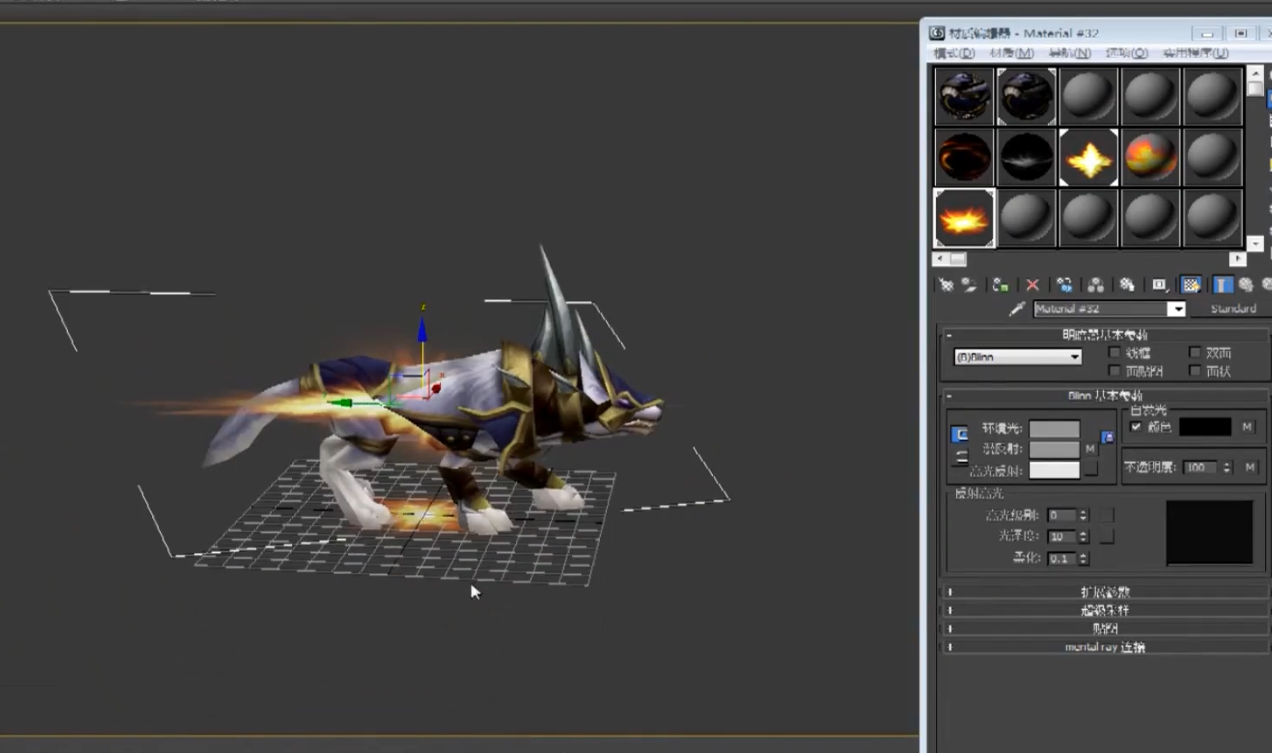1272x753 pixels.
Task: Expand the 扩展参数 rollout
Action: pos(1104,592)
